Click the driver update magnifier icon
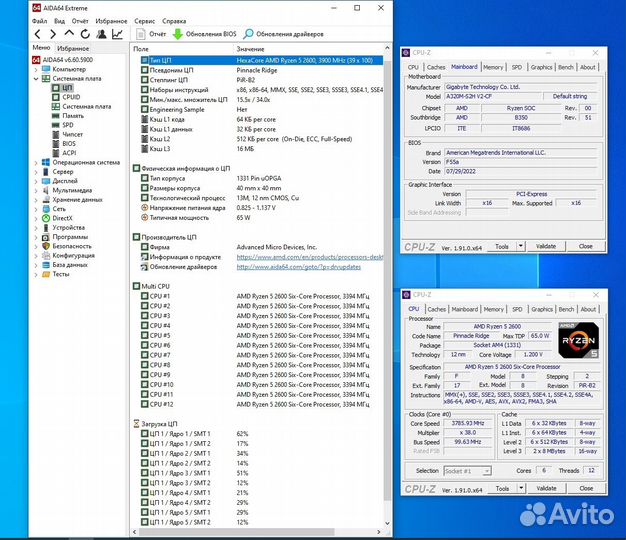Screen dimensions: 626x540 (x=248, y=34)
